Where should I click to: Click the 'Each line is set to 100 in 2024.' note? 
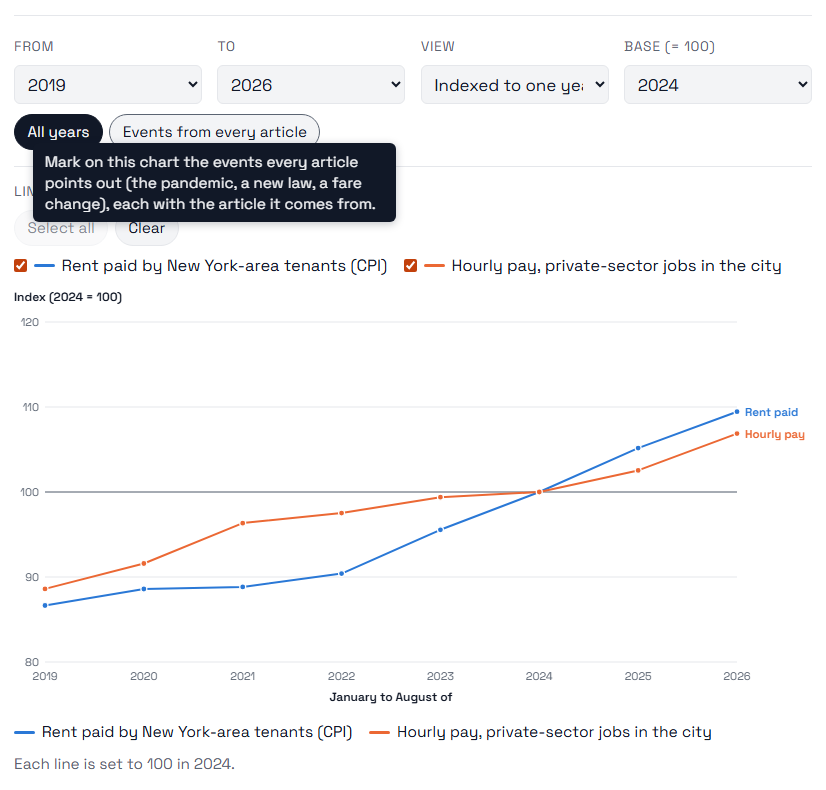click(x=124, y=764)
